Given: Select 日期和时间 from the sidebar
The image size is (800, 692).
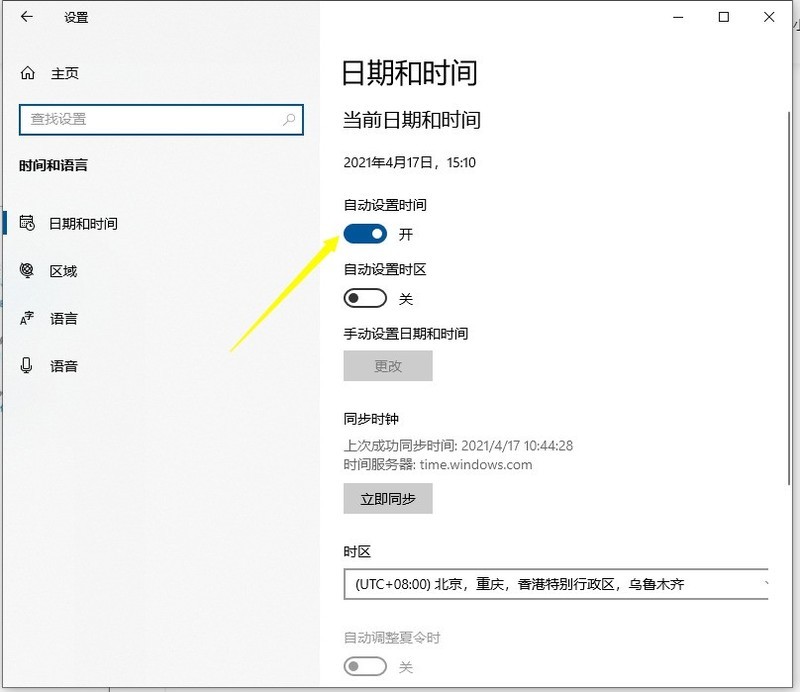Looking at the screenshot, I should point(85,223).
